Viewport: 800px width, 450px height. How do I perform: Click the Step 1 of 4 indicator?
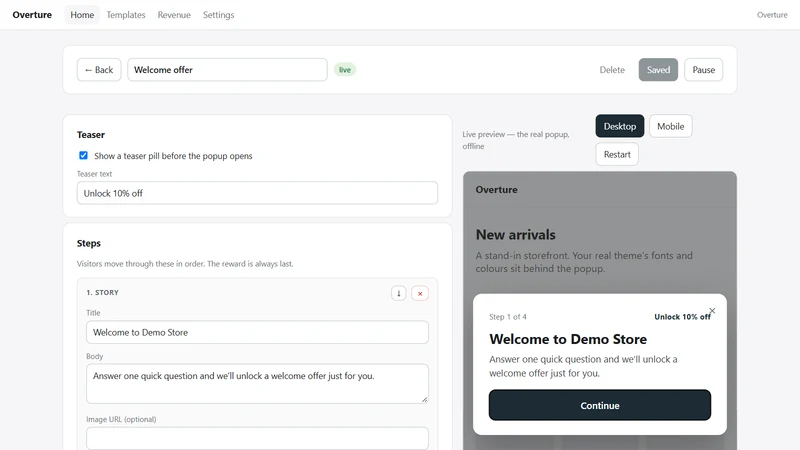(x=508, y=317)
